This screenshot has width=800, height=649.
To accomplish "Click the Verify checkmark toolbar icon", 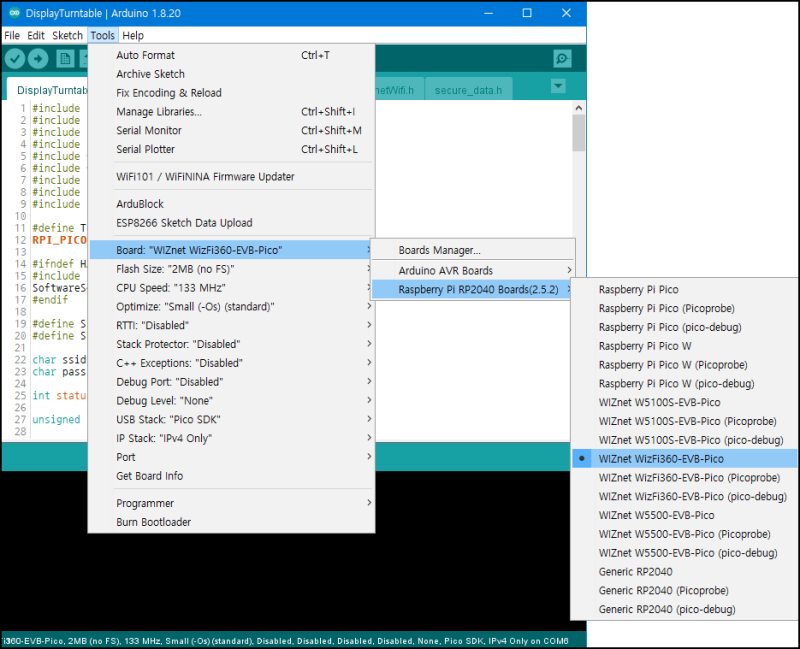I will [x=15, y=59].
